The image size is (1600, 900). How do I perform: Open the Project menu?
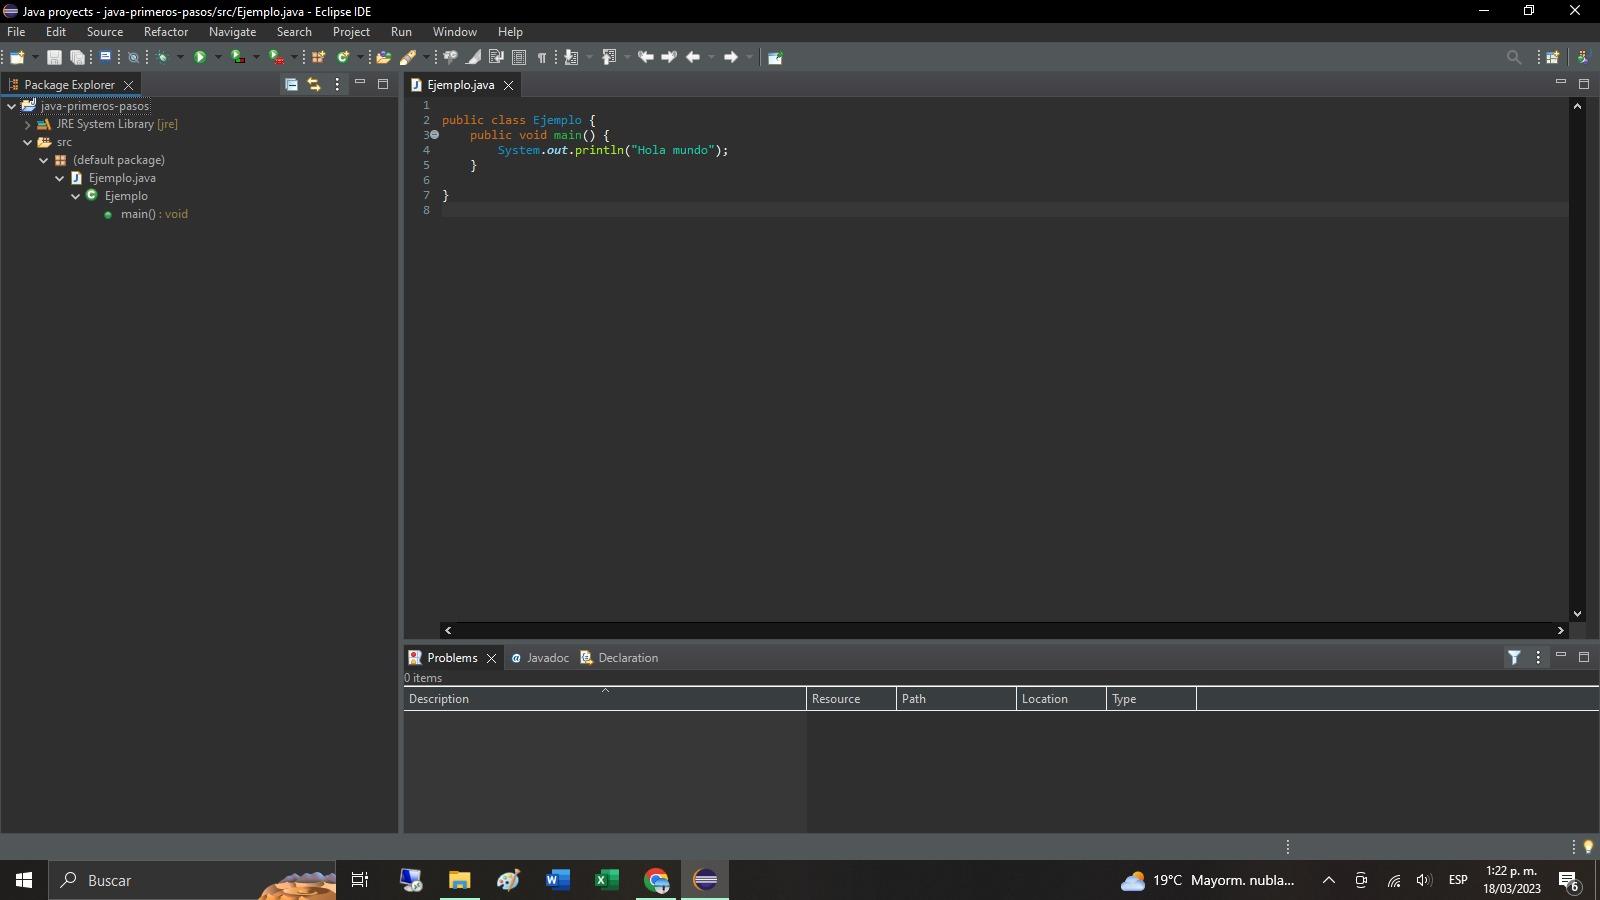click(x=351, y=32)
